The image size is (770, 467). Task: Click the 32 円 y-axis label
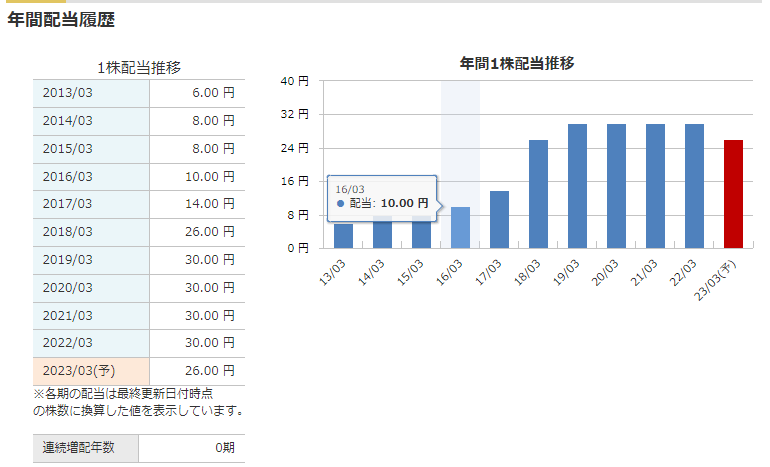pyautogui.click(x=295, y=114)
